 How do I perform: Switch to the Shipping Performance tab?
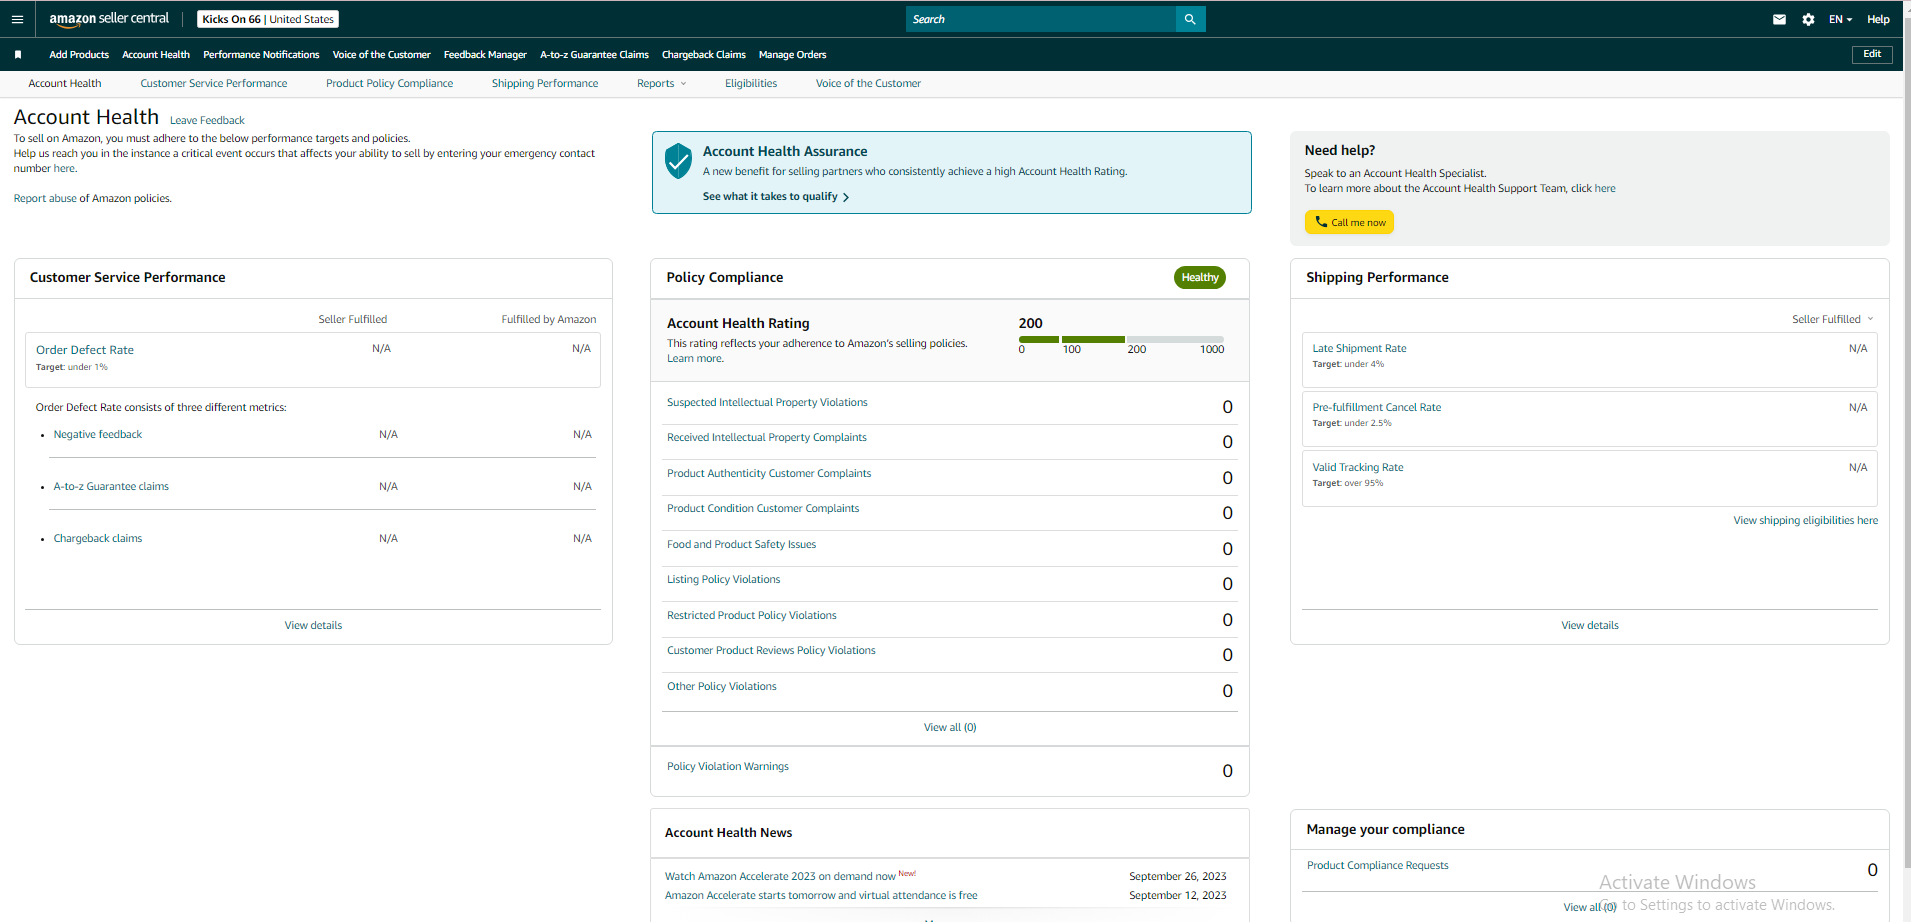[545, 84]
